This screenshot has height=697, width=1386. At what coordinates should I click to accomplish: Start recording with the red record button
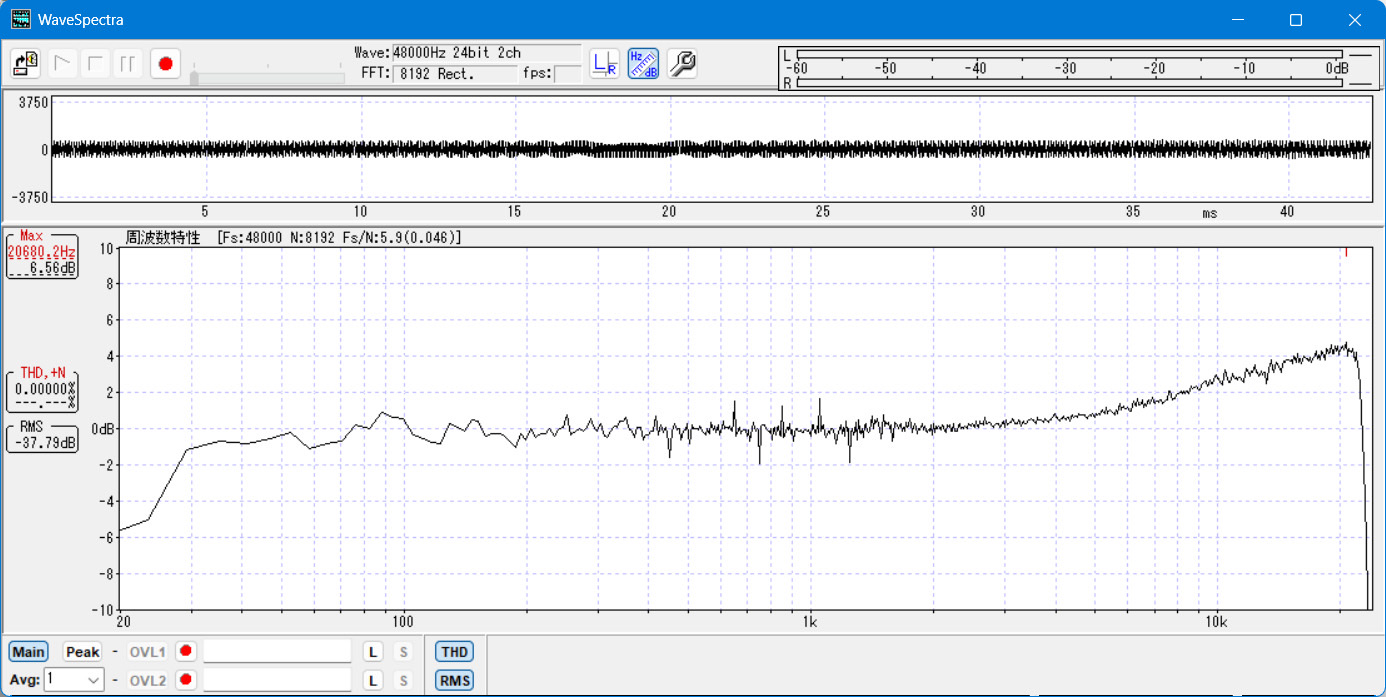(x=165, y=64)
